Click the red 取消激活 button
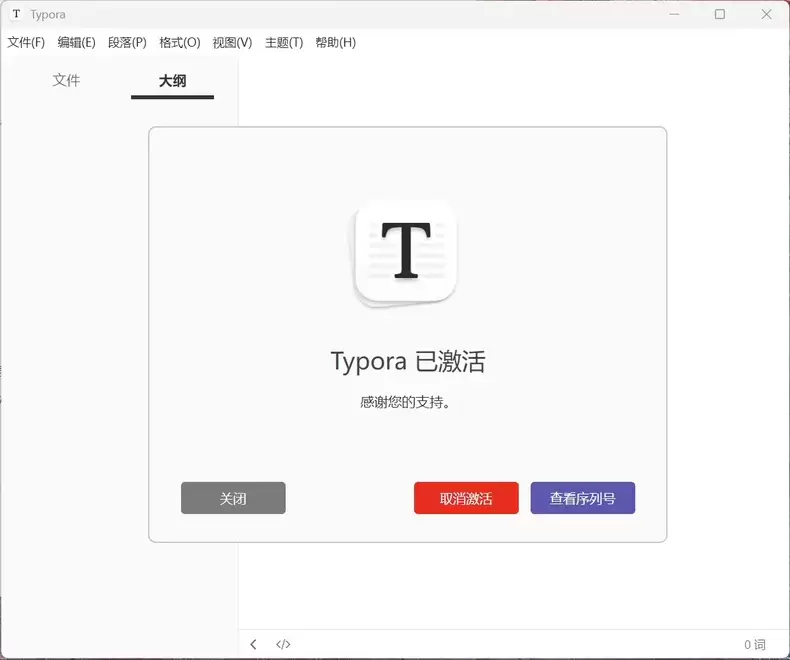790x660 pixels. coord(466,498)
